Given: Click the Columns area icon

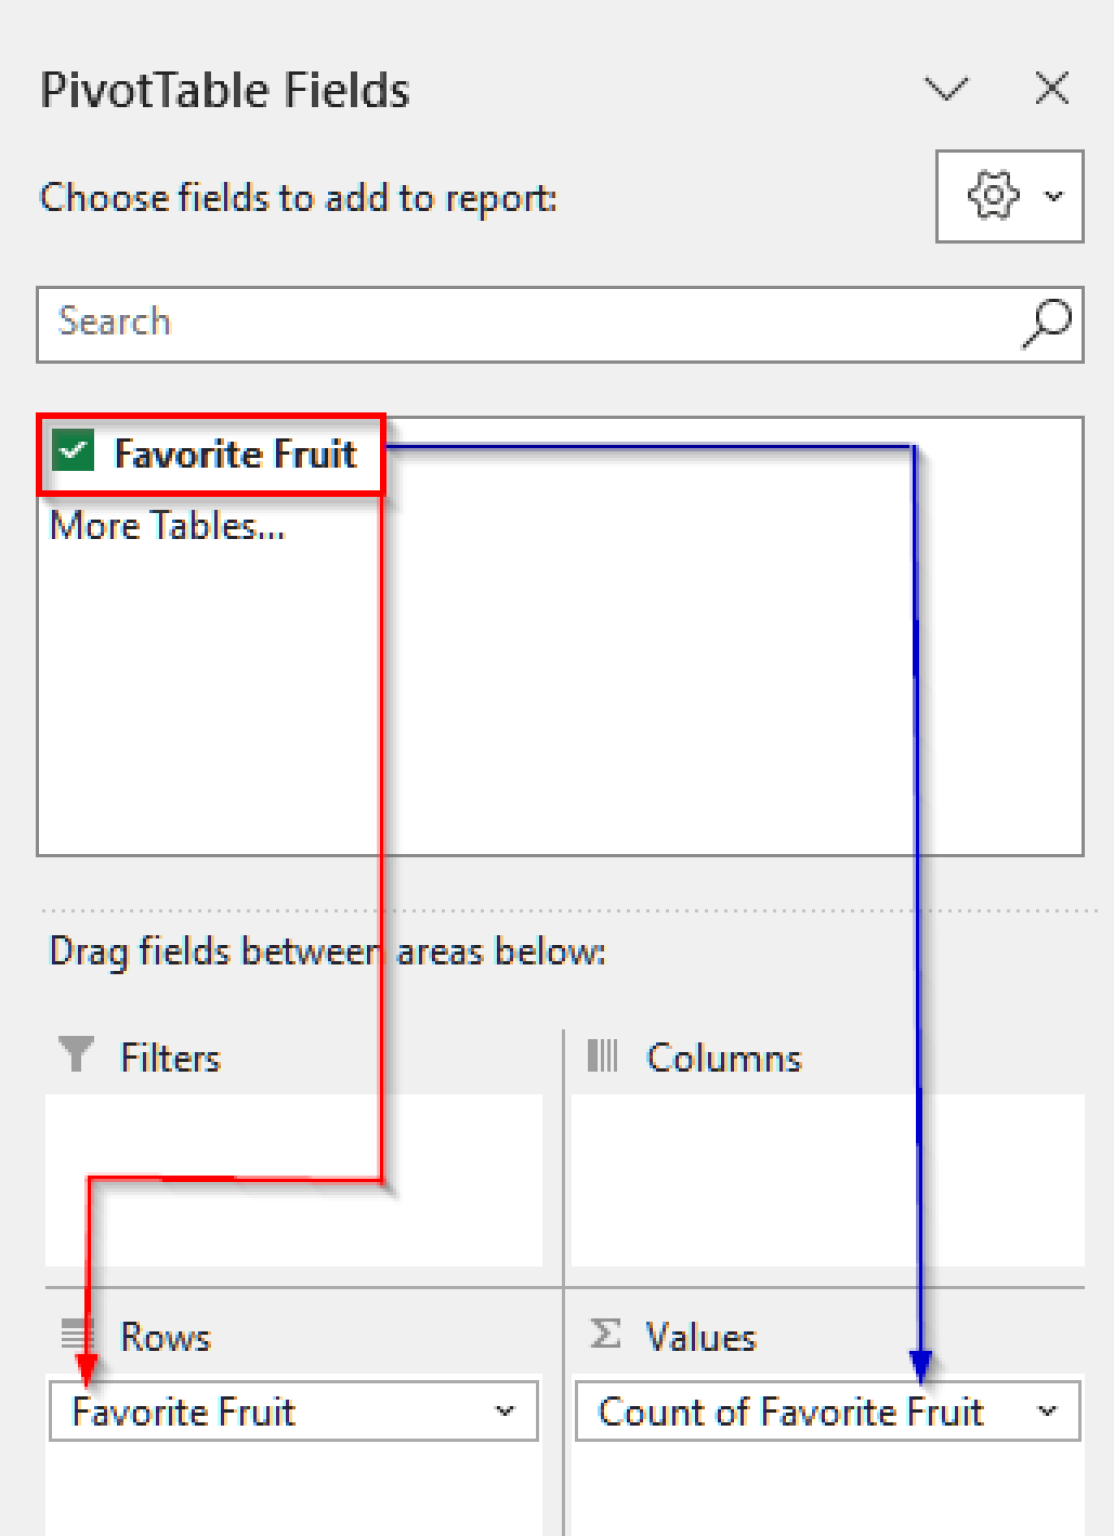Looking at the screenshot, I should click(602, 1056).
